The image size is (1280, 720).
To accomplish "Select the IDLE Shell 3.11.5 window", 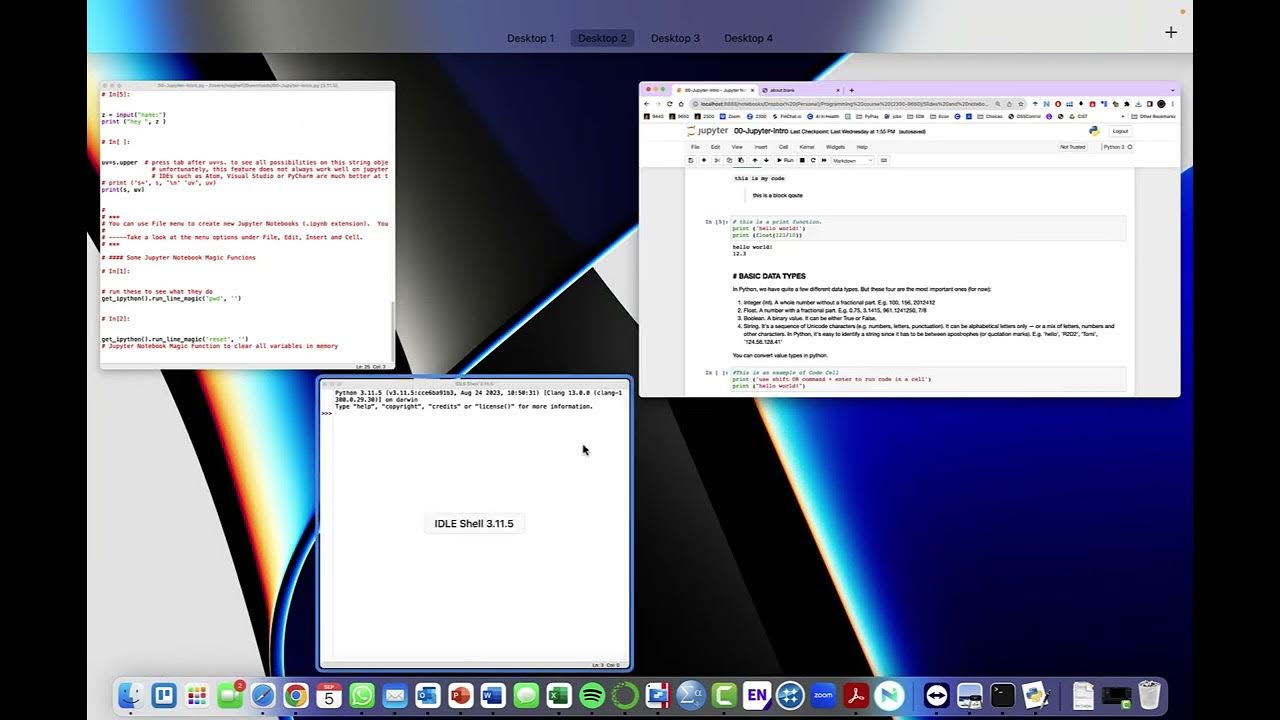I will 475,523.
